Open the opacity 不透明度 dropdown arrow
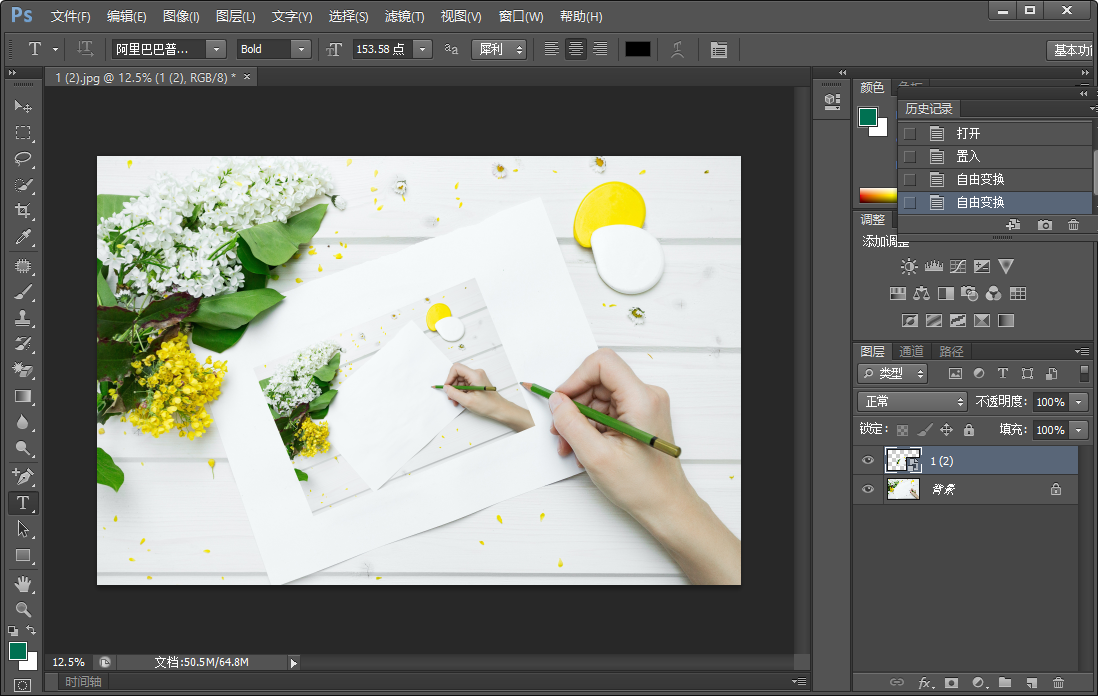The image size is (1098, 696). click(1079, 402)
